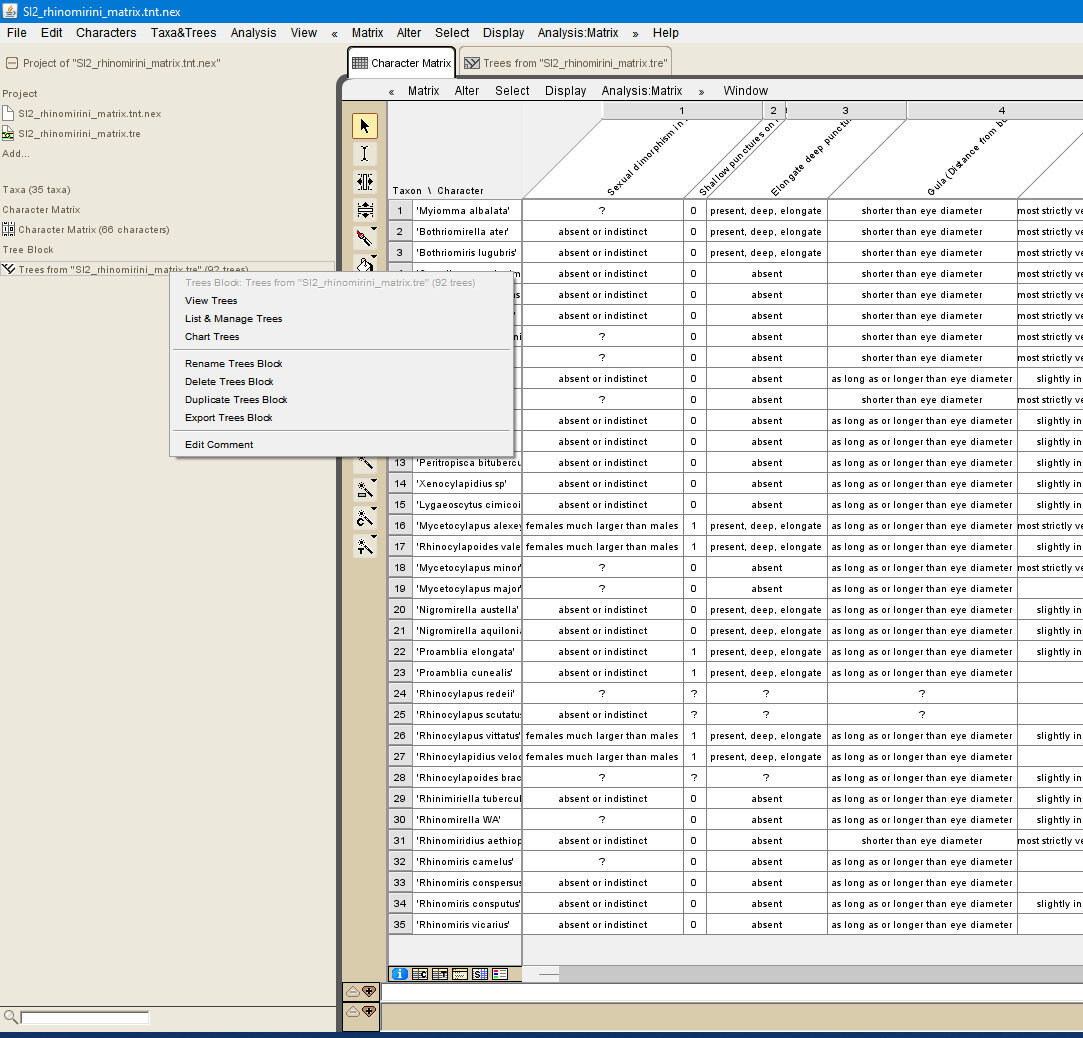Select the paintbrush cell coloring tool
Viewport: 1083px width, 1038px height.
coord(363,238)
